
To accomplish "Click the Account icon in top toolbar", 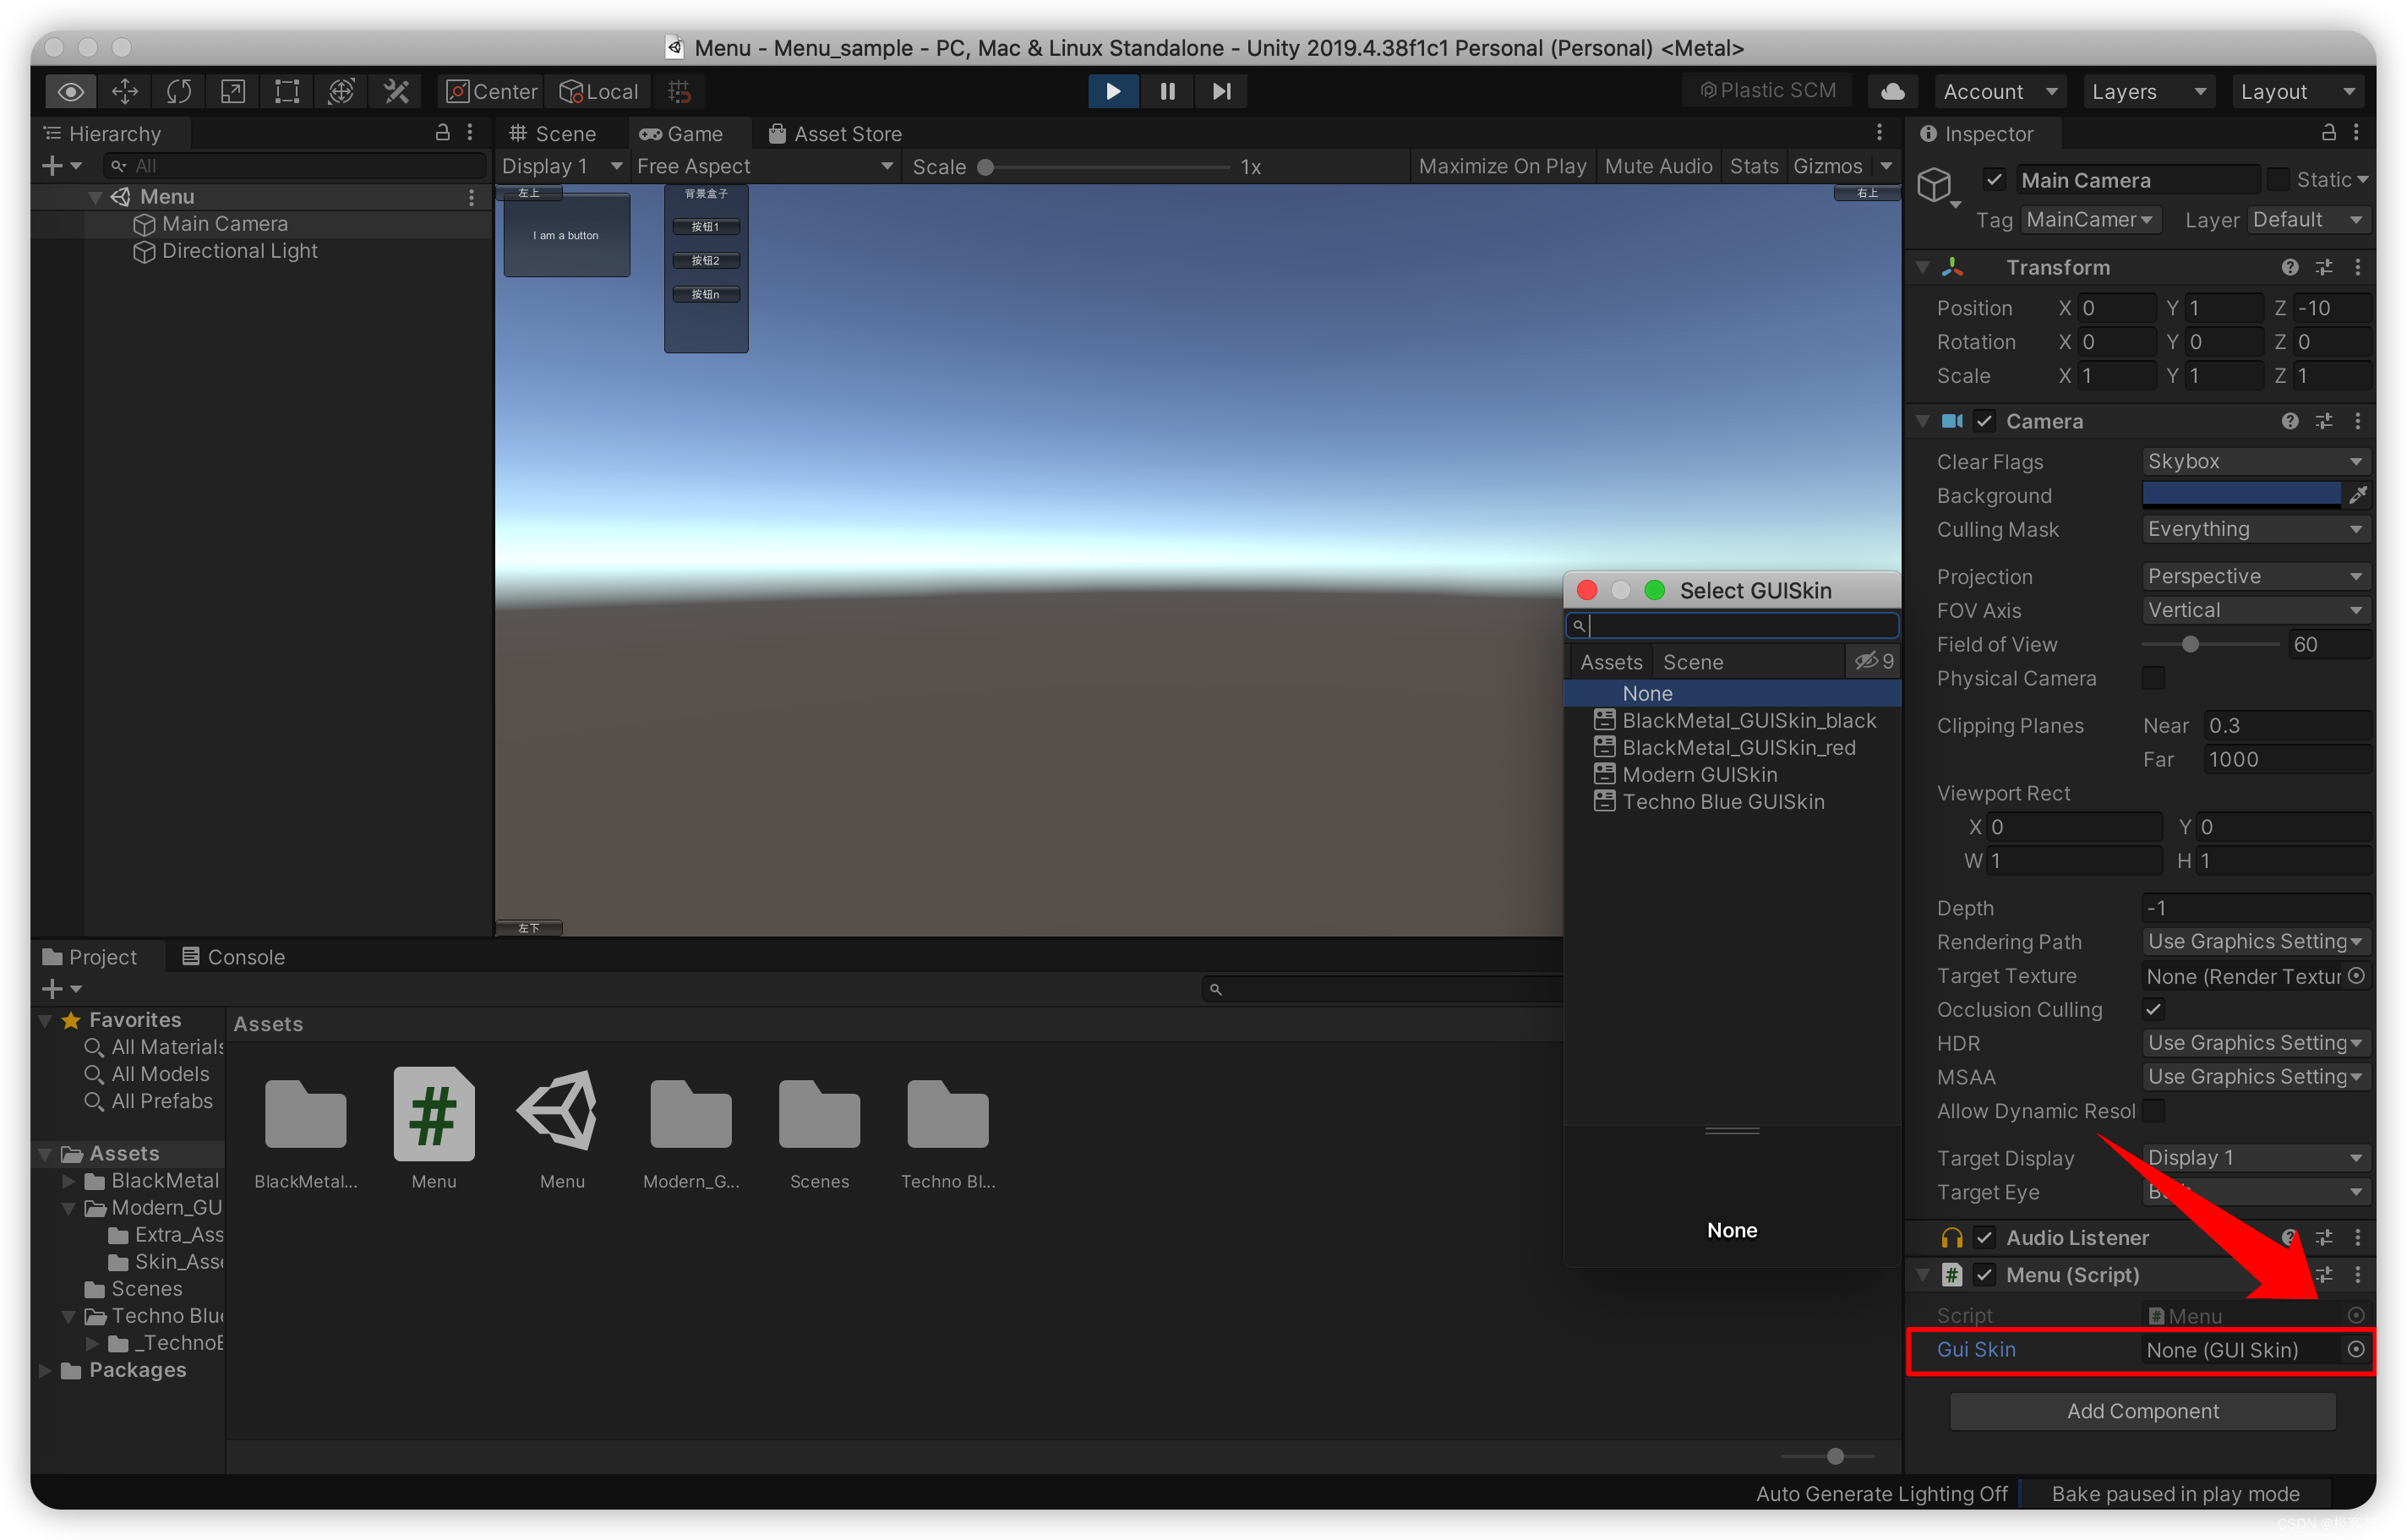I will tap(2000, 91).
